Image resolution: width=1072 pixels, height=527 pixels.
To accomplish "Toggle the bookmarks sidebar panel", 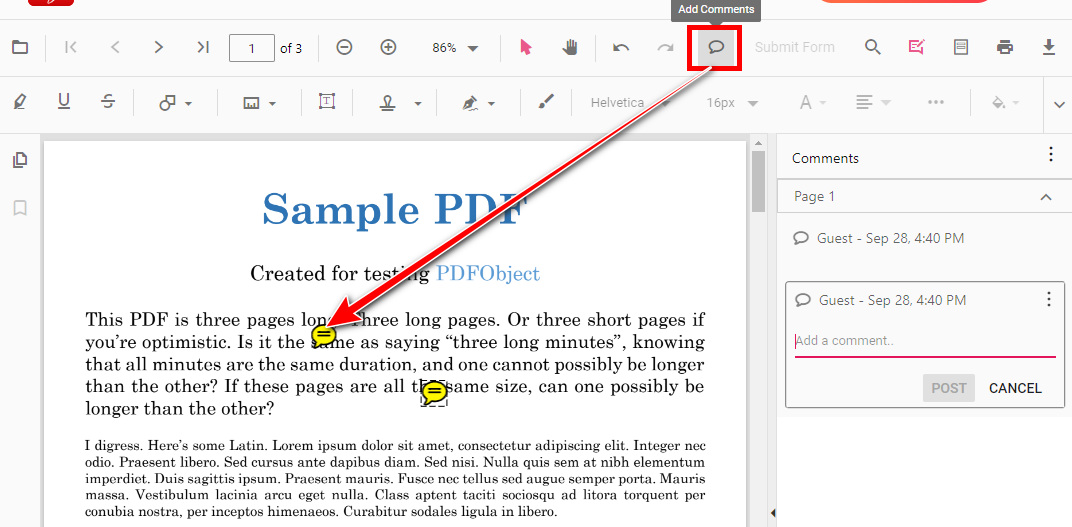I will click(x=20, y=208).
